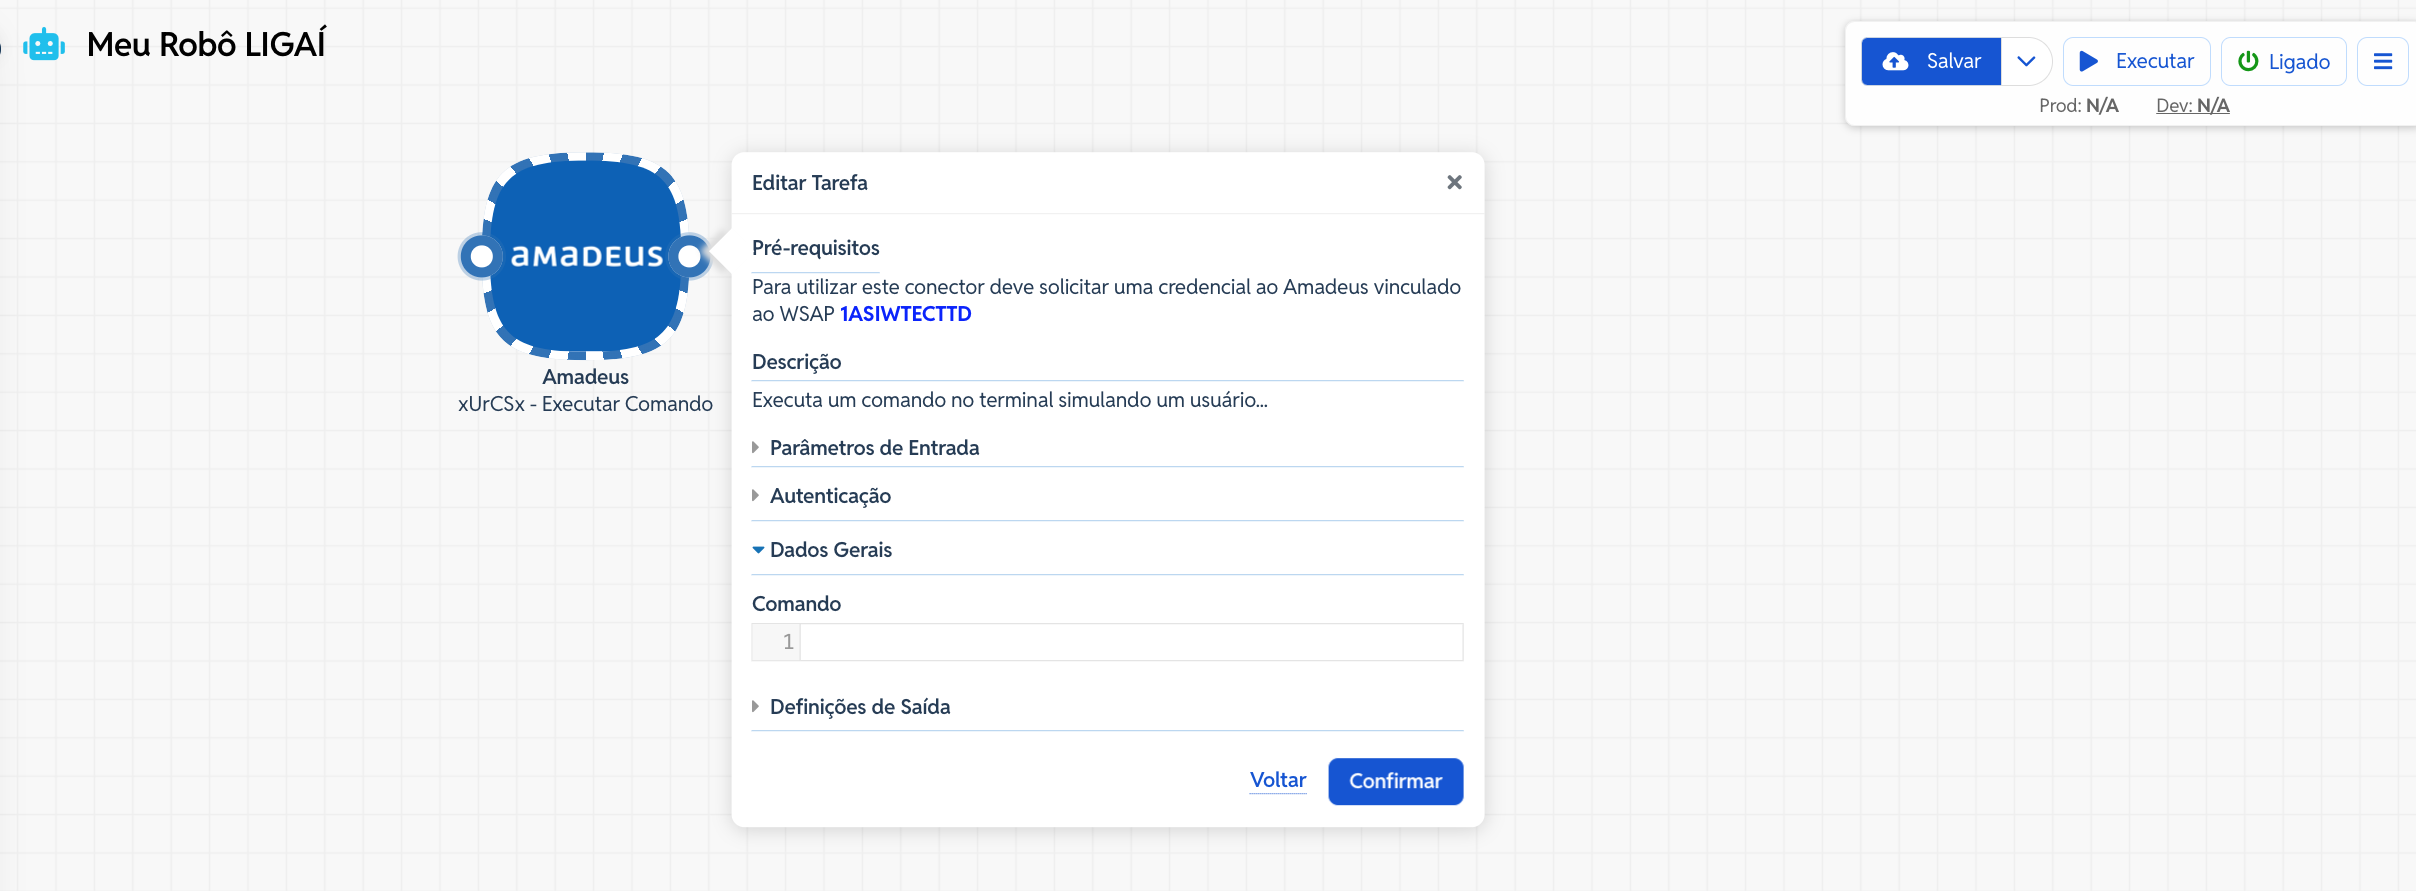
Task: Click Voltar to go back
Action: 1278,780
